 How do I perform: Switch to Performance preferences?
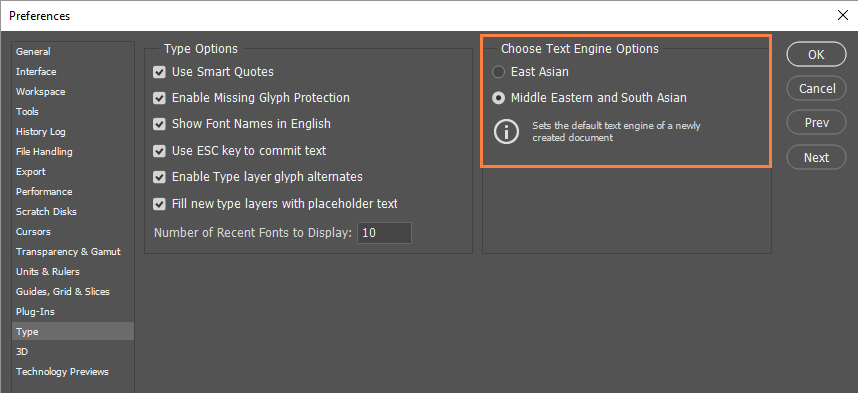click(x=73, y=192)
